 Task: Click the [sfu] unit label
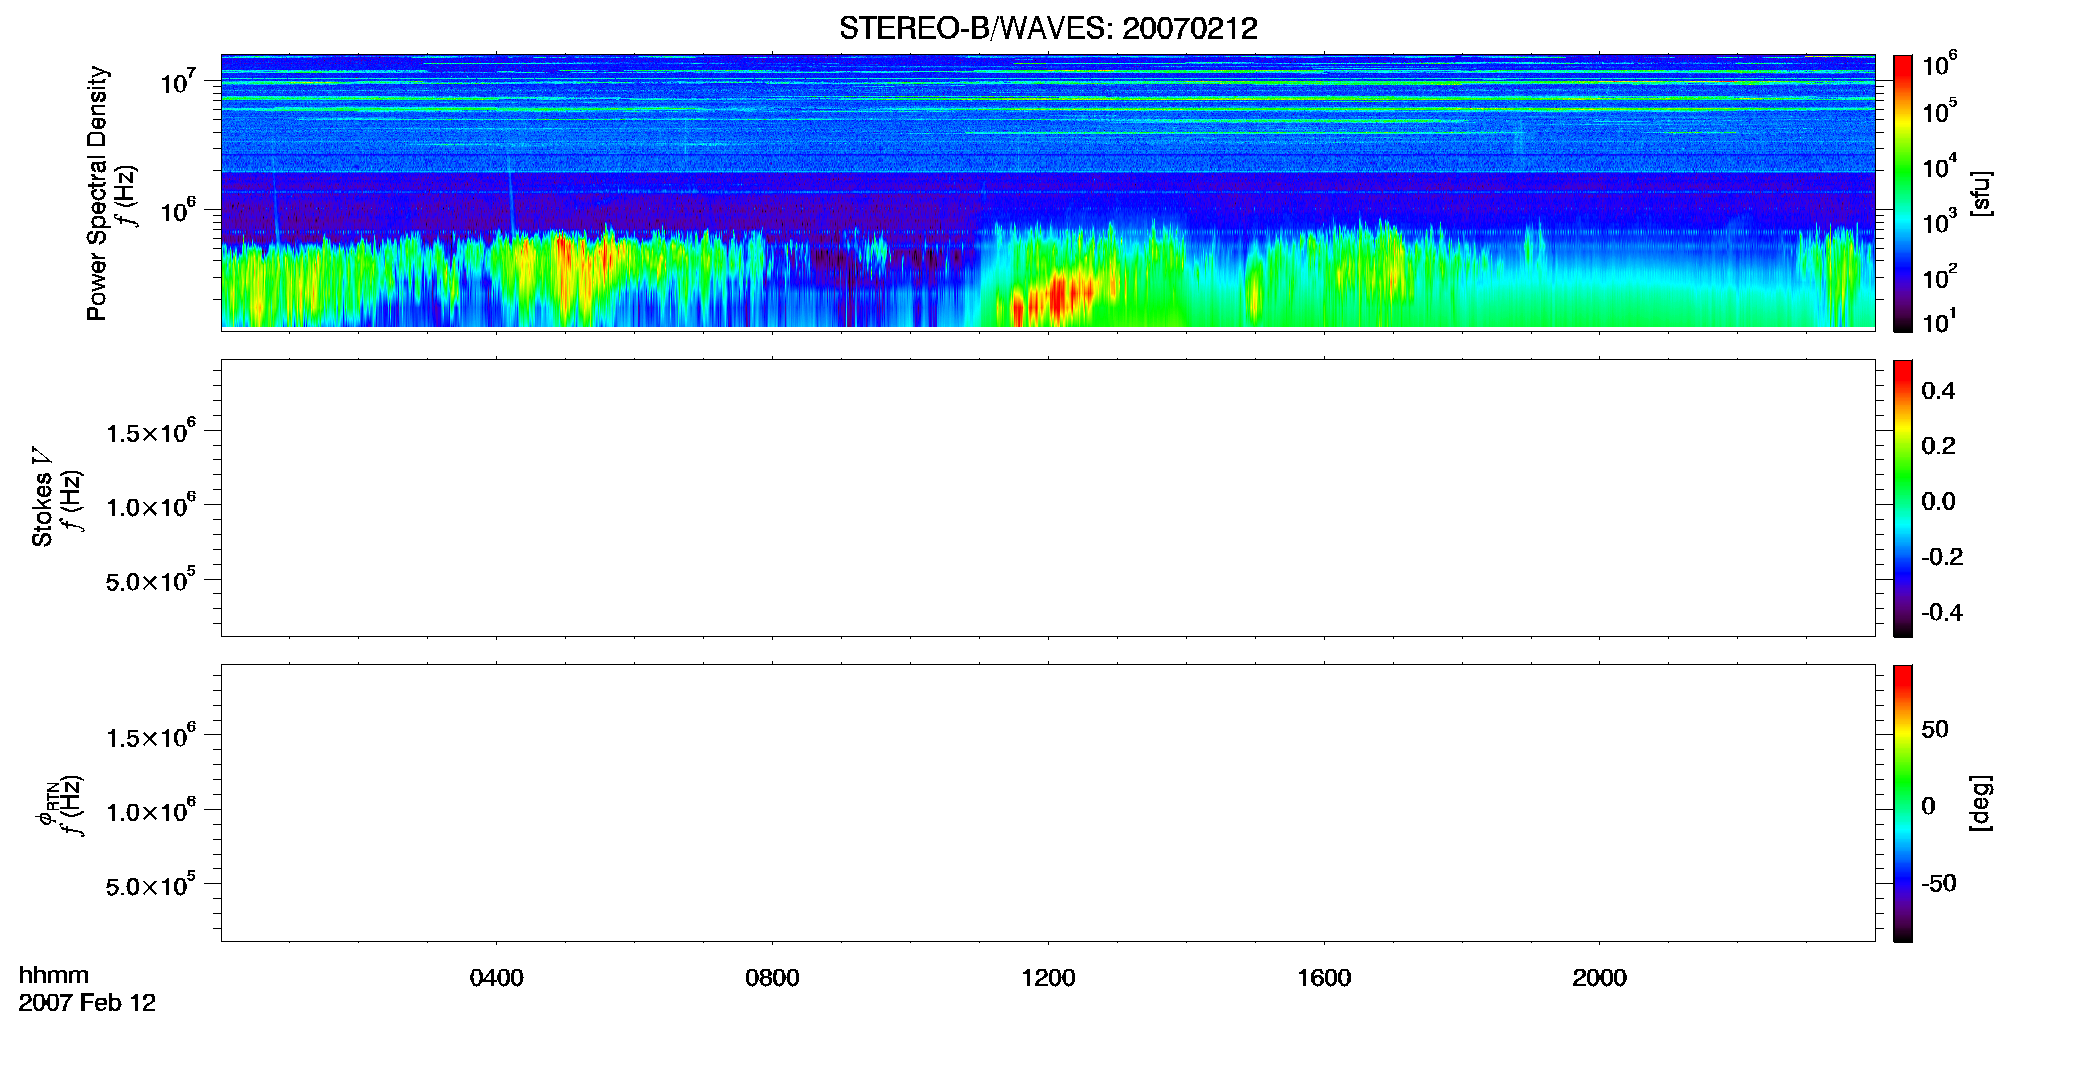click(x=1981, y=193)
